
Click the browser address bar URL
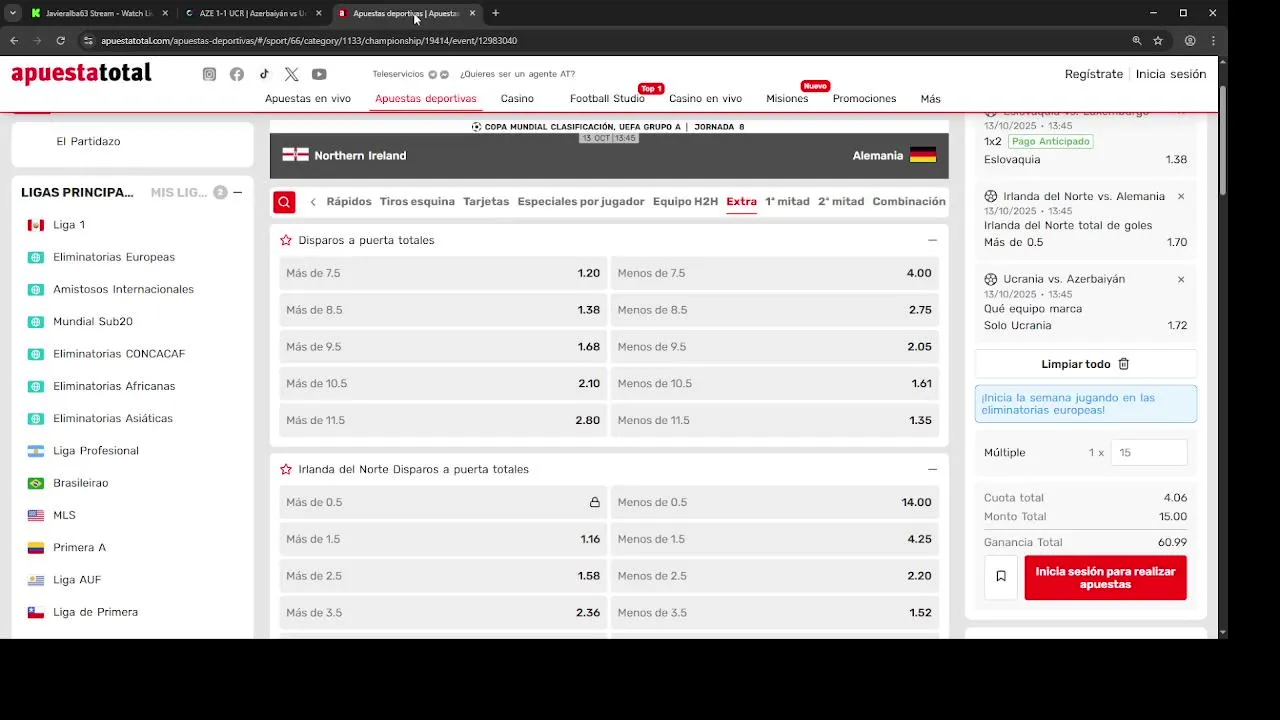pyautogui.click(x=309, y=41)
